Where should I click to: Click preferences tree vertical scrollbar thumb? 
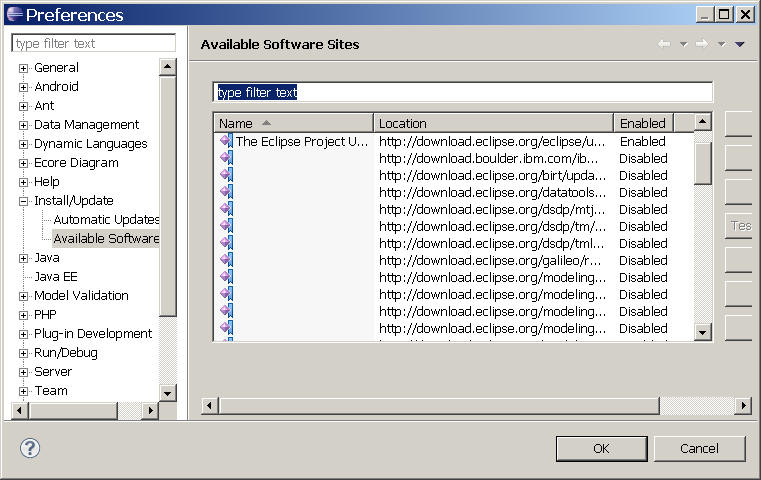click(x=167, y=196)
